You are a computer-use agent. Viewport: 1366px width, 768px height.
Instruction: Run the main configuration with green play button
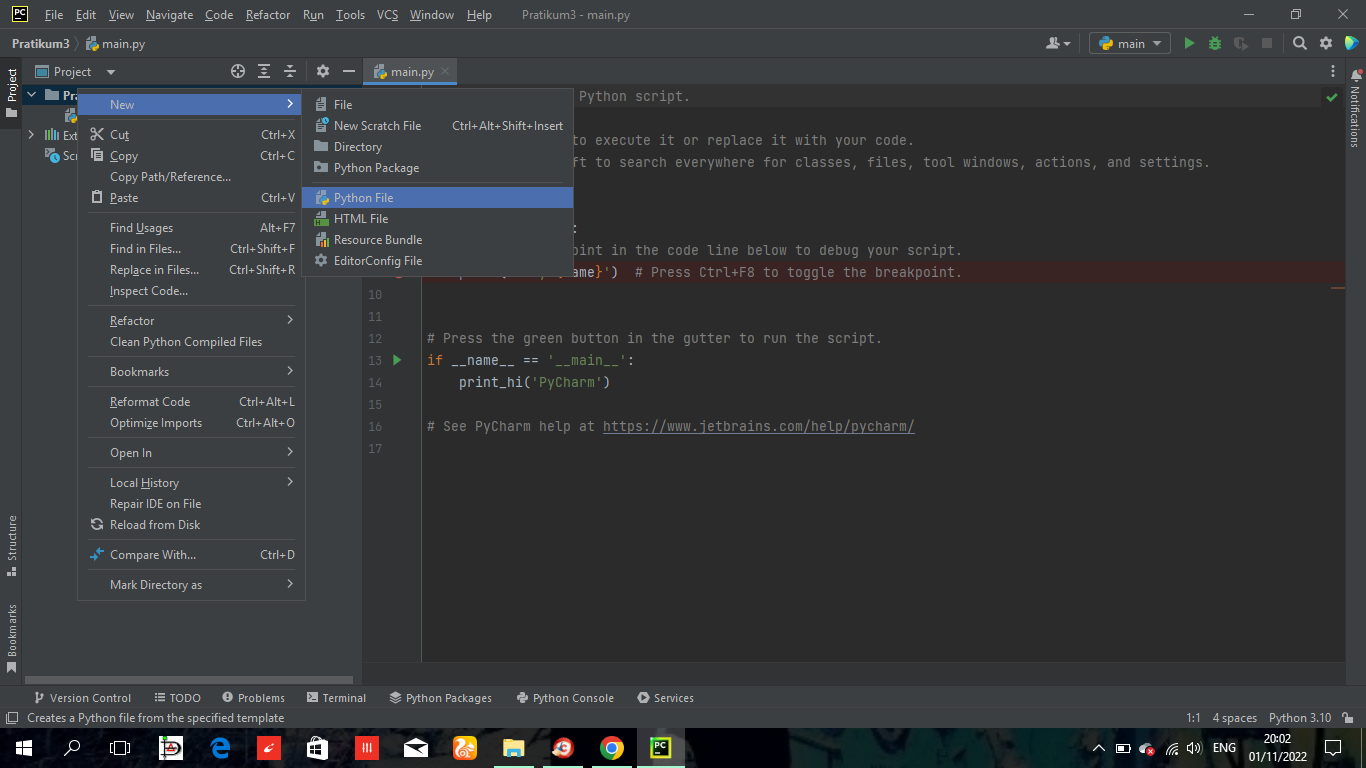click(x=1189, y=43)
